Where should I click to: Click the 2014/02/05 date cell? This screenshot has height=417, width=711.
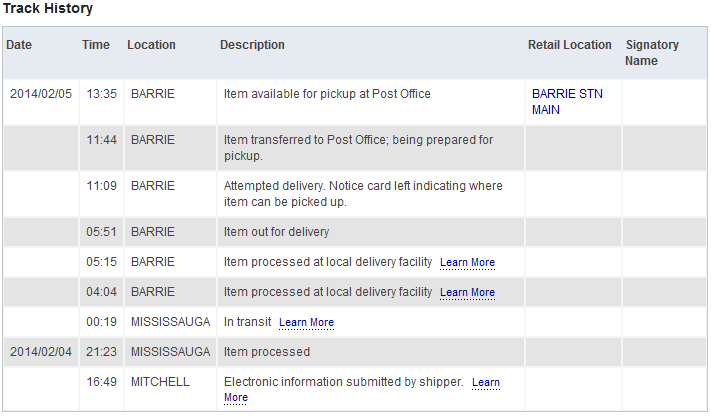(x=41, y=94)
